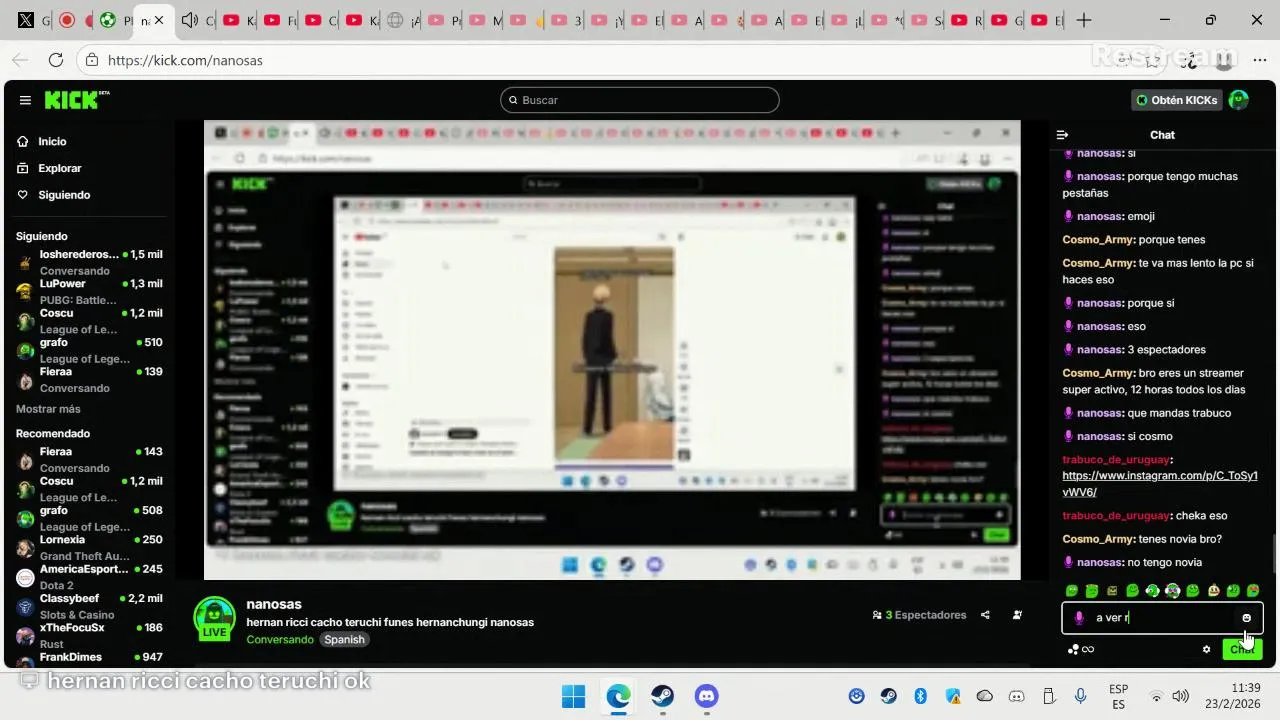Open xTheFocuSx channel in Recomendado
The width and height of the screenshot is (1280, 720).
(x=89, y=635)
